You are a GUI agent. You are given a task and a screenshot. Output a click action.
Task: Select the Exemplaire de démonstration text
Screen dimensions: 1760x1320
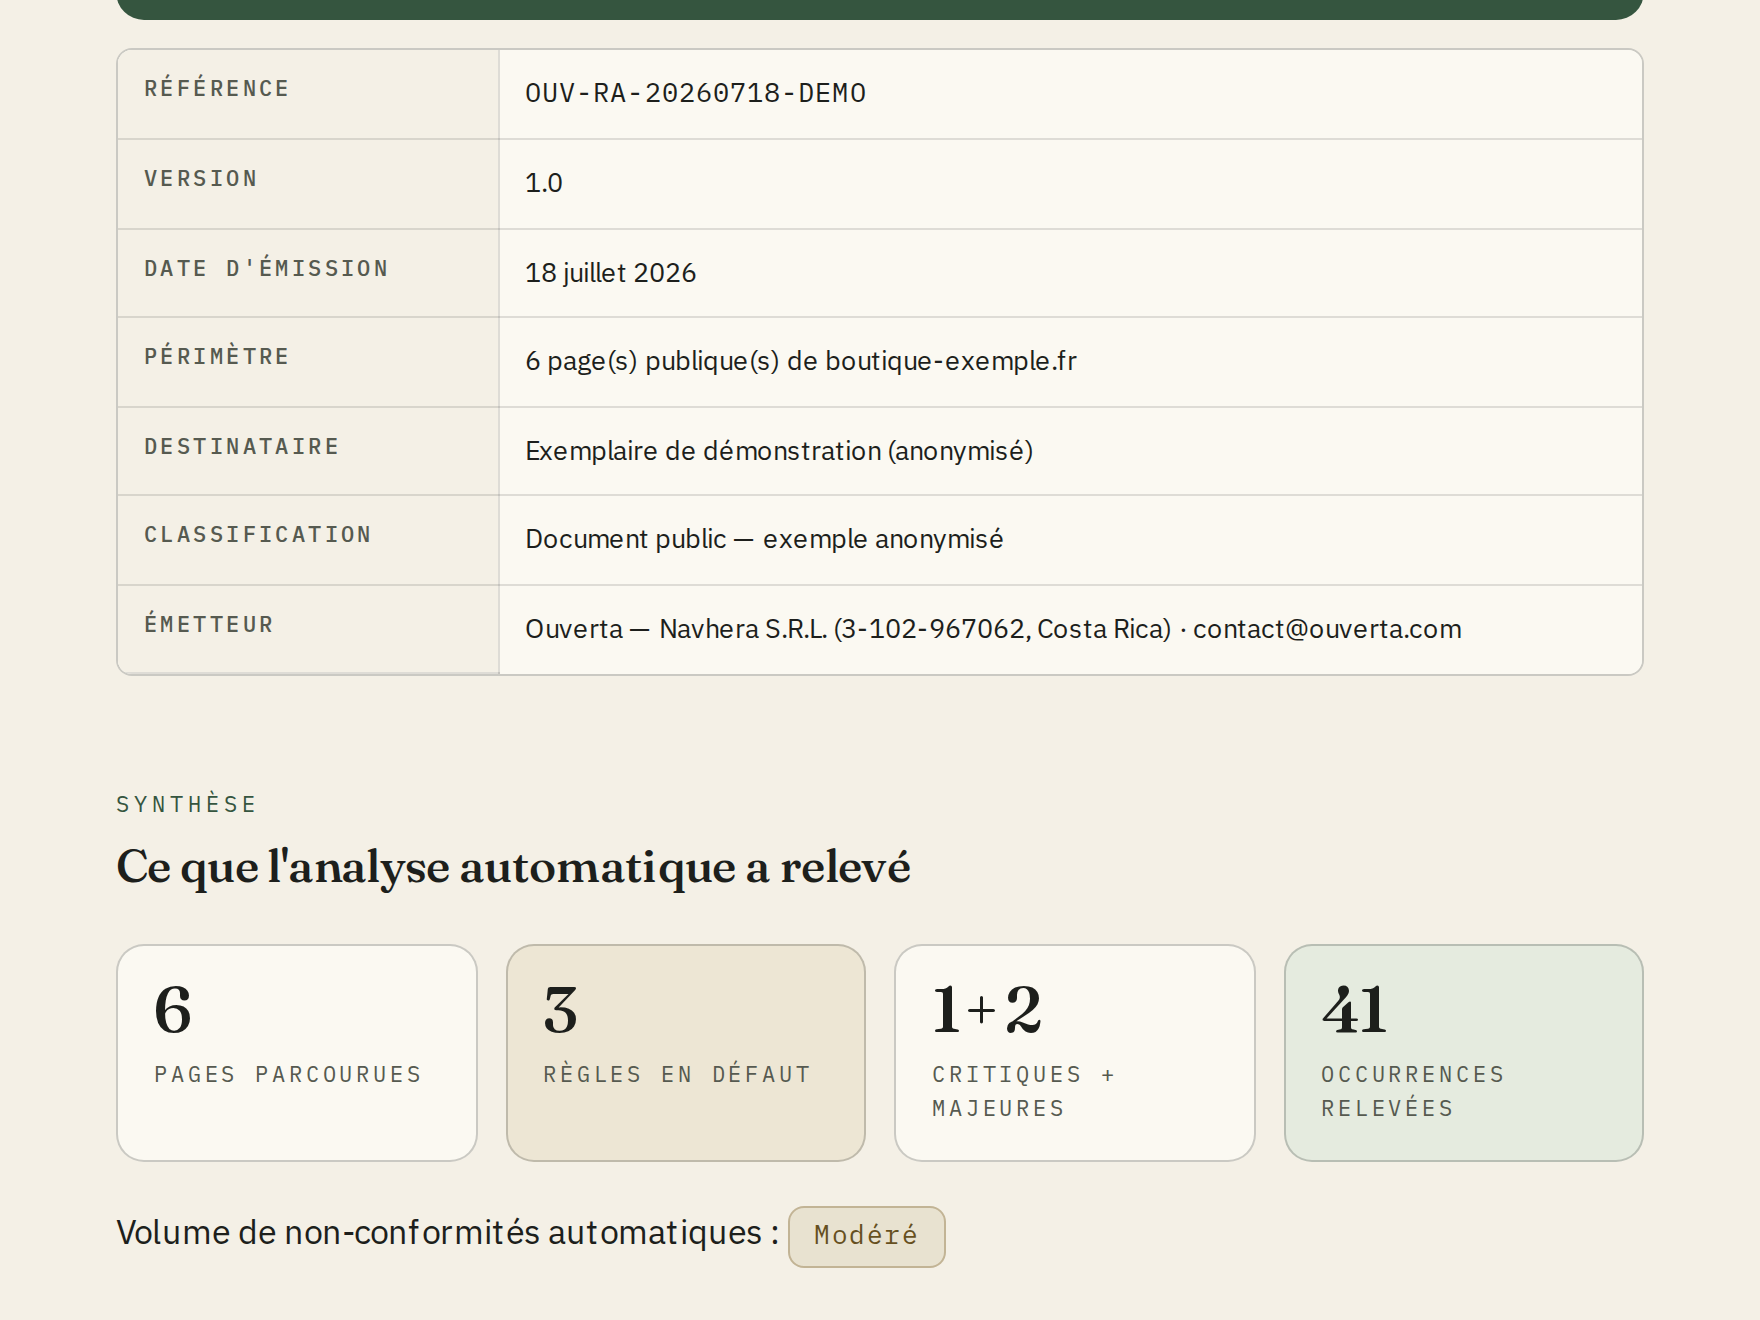(x=703, y=451)
